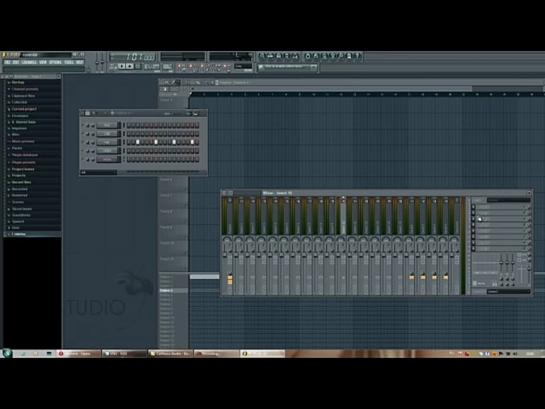Turn off first lit step in sequencer
The image size is (545, 409).
pos(138,142)
